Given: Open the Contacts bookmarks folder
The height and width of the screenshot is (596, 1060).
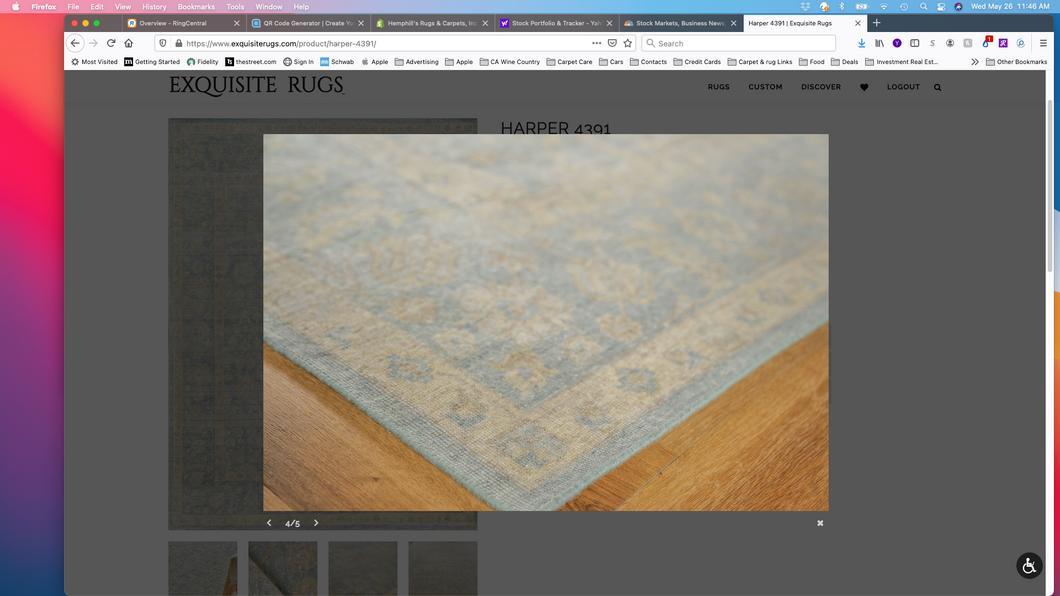Looking at the screenshot, I should [x=648, y=61].
